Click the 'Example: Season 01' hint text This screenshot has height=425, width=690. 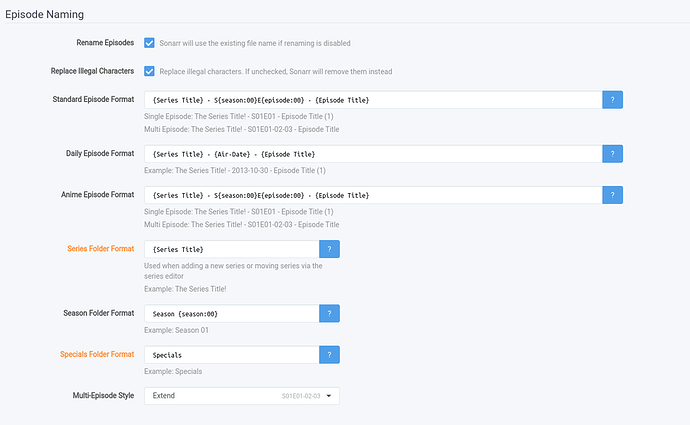pyautogui.click(x=176, y=330)
